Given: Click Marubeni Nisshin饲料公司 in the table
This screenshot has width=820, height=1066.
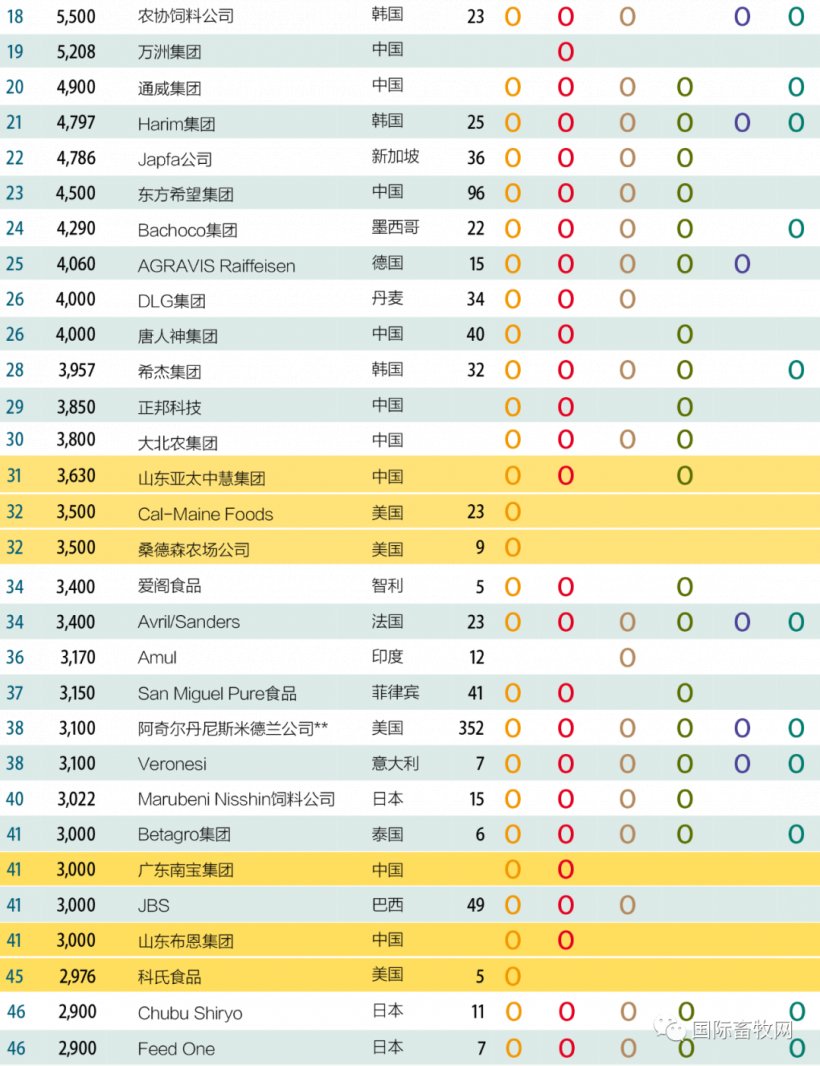Looking at the screenshot, I should (x=237, y=800).
